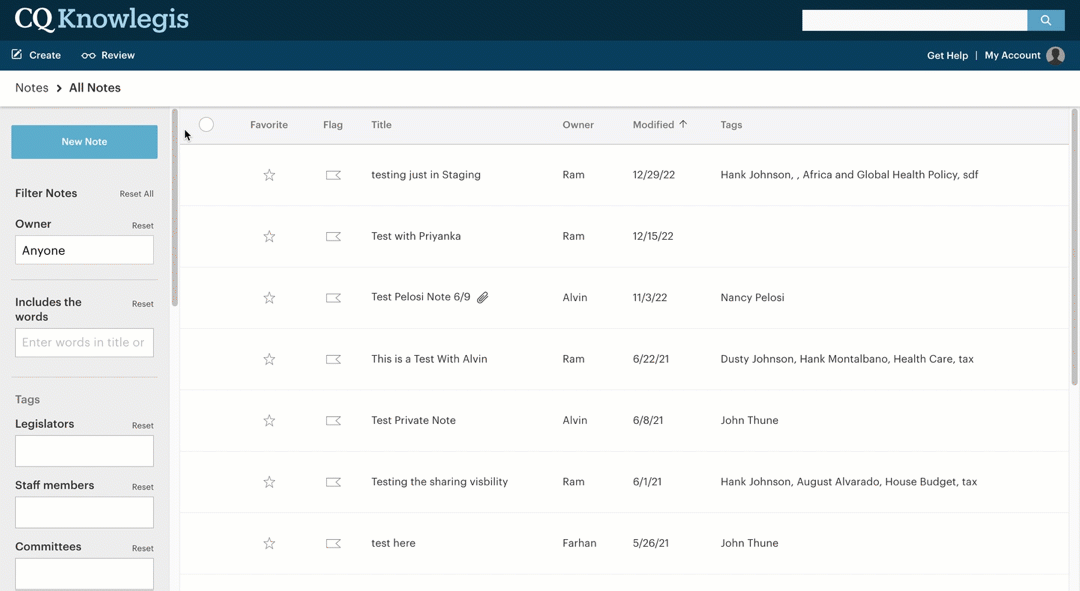Screen dimensions: 1080x591
Task: Click Reset All filters link
Action: 137,194
